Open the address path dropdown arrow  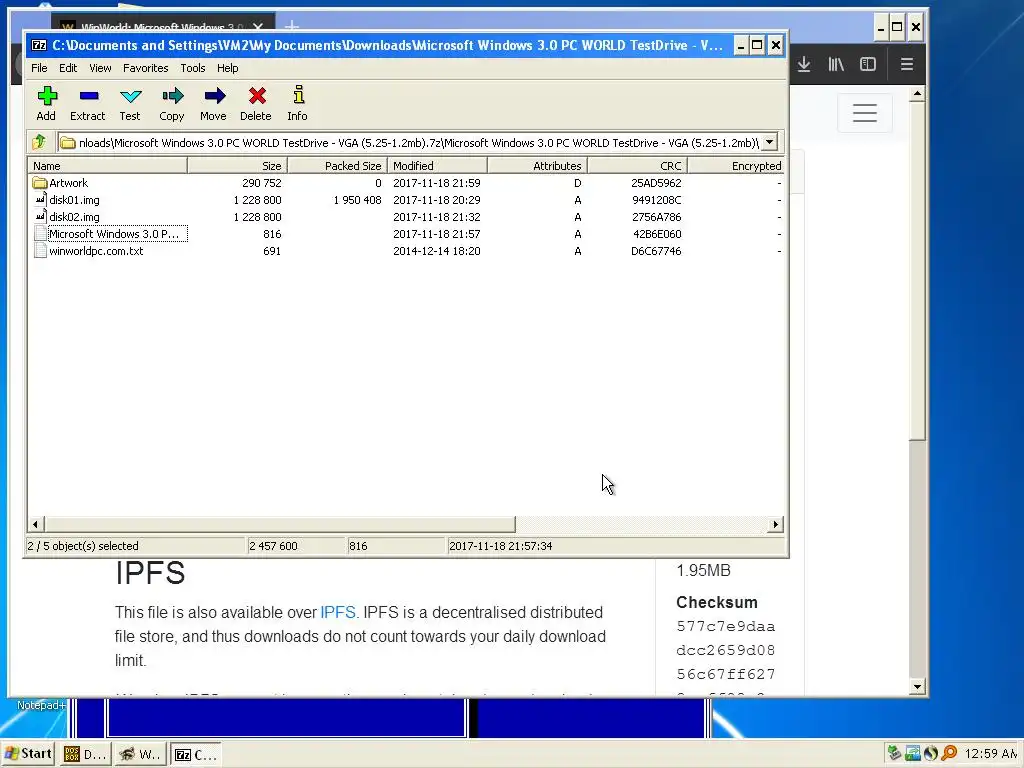coord(770,142)
